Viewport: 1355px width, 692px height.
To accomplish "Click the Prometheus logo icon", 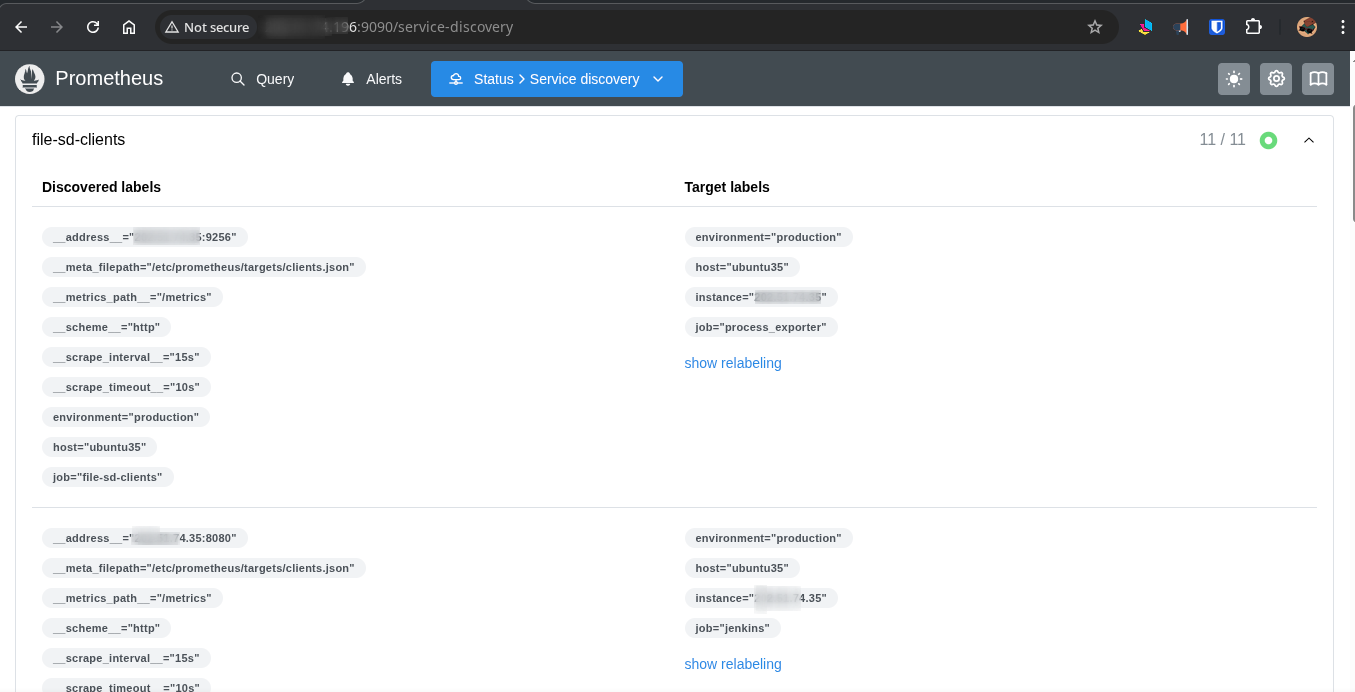I will point(29,78).
